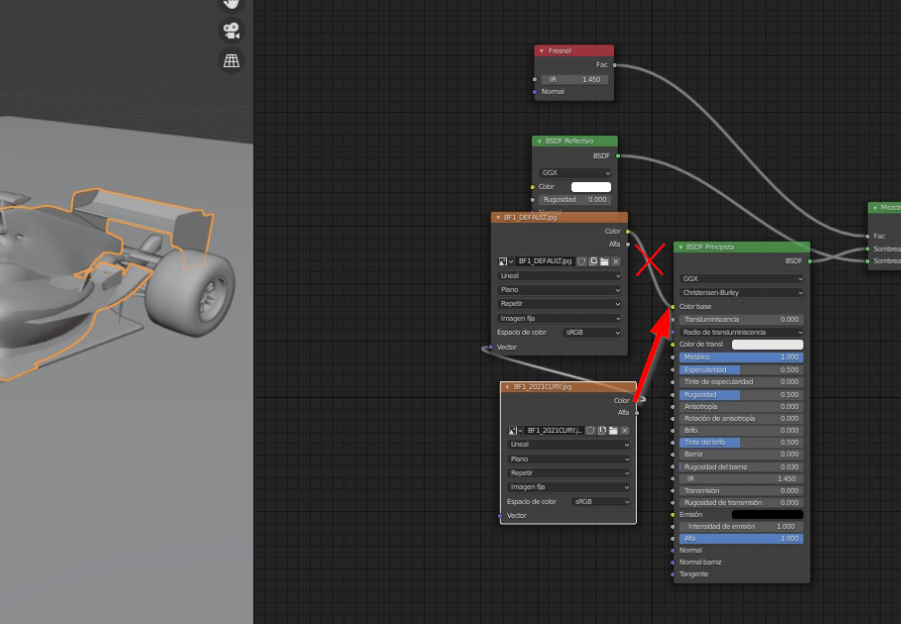Toggle fake user shield on BF1_2021CURY.jpg
Viewport: 901px width, 624px height.
591,430
